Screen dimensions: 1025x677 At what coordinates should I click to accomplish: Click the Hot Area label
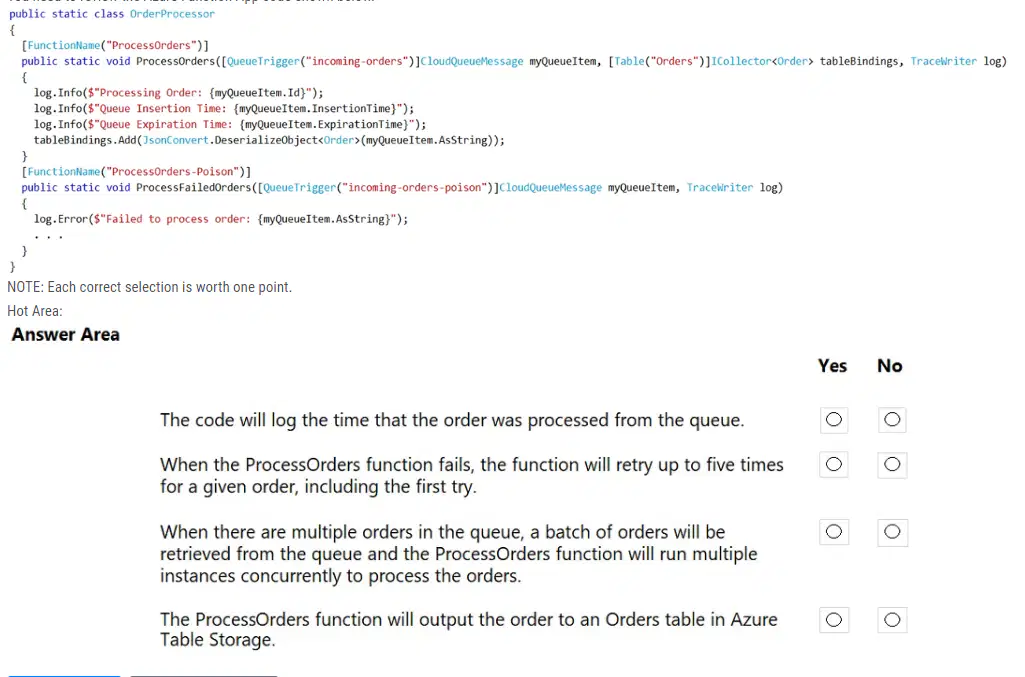(35, 311)
